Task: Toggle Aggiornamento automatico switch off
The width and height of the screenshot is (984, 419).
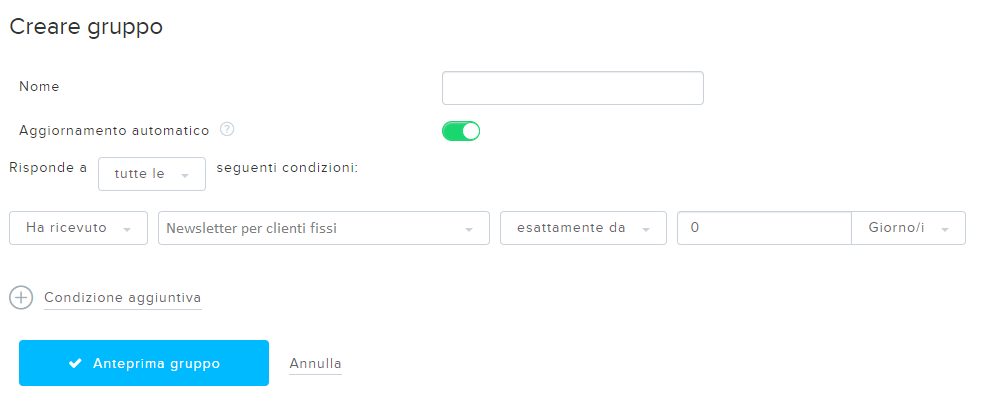Action: 461,131
